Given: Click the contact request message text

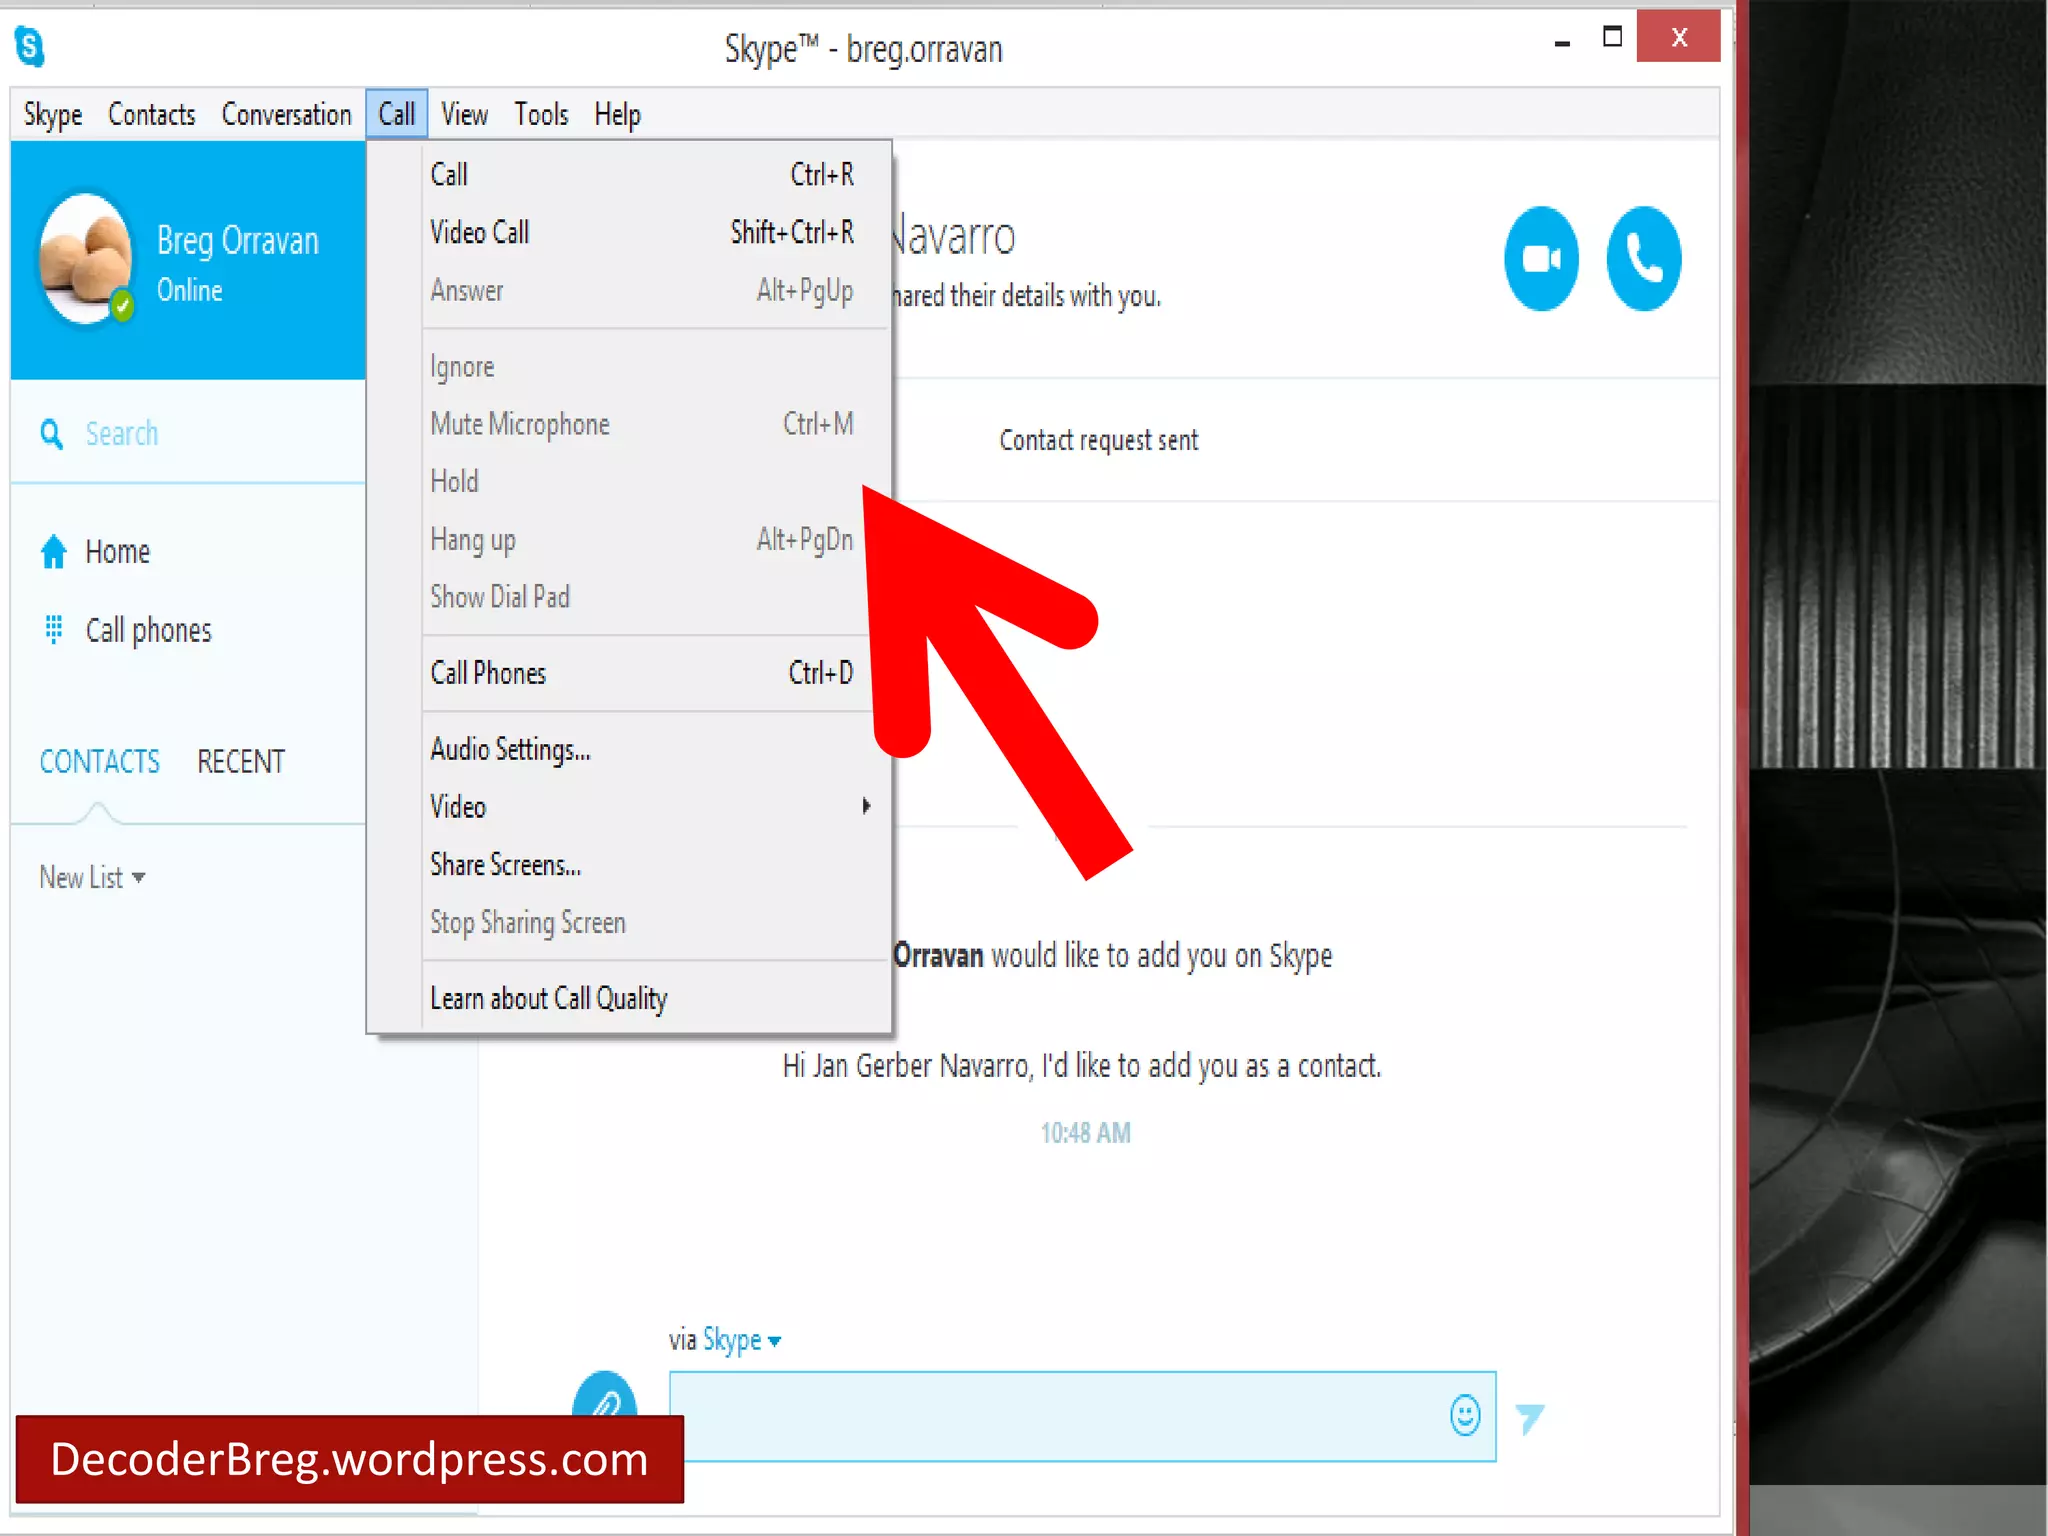Looking at the screenshot, I should point(1082,1066).
